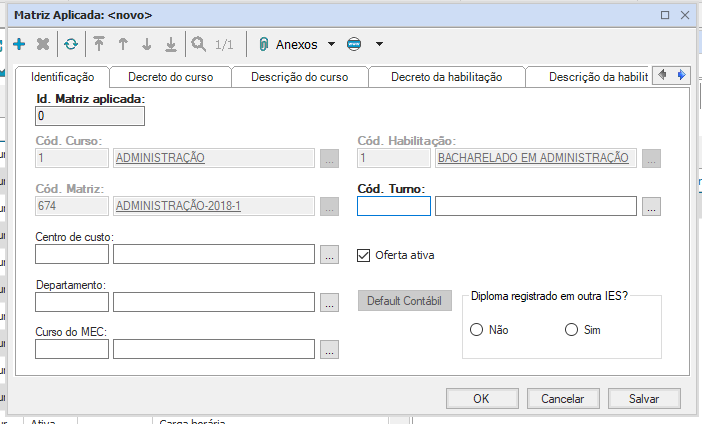
Task: Go to first record arrow icon
Action: point(99,44)
